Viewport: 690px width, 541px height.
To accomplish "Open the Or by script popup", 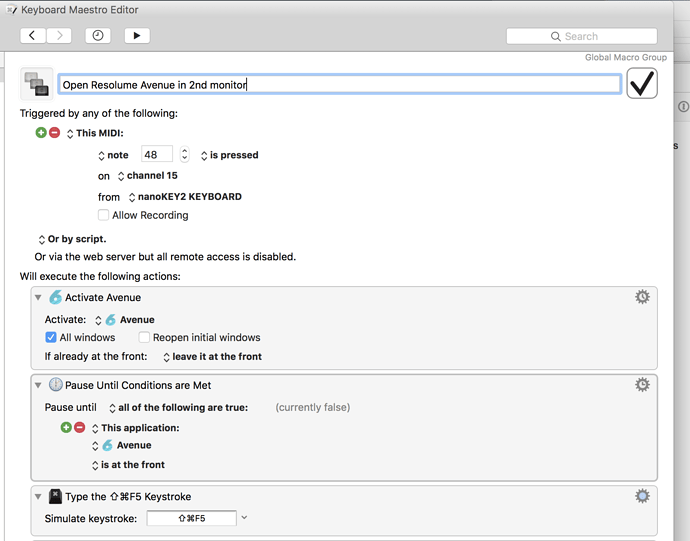I will pos(73,239).
